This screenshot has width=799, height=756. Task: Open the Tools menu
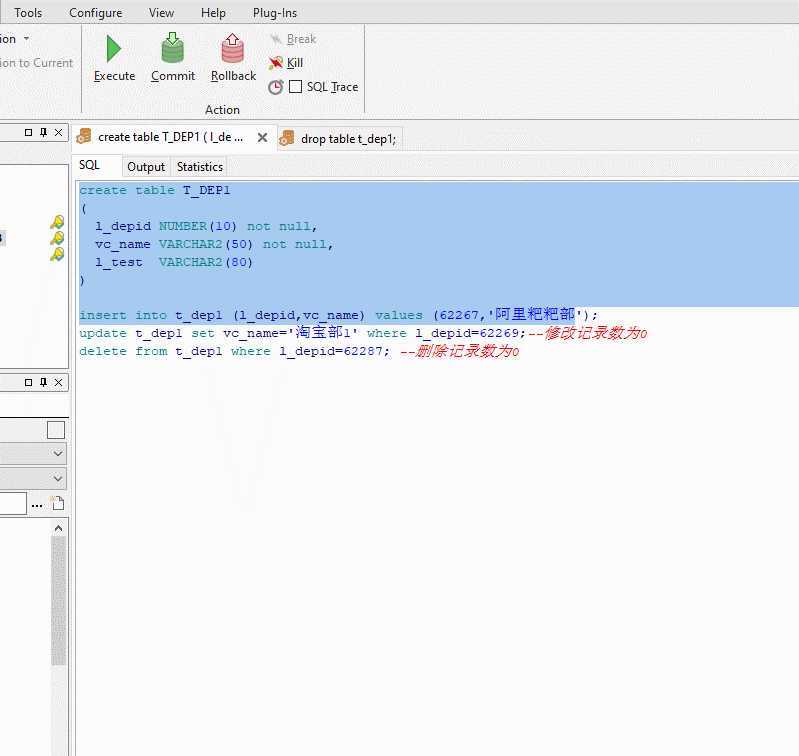coord(28,13)
